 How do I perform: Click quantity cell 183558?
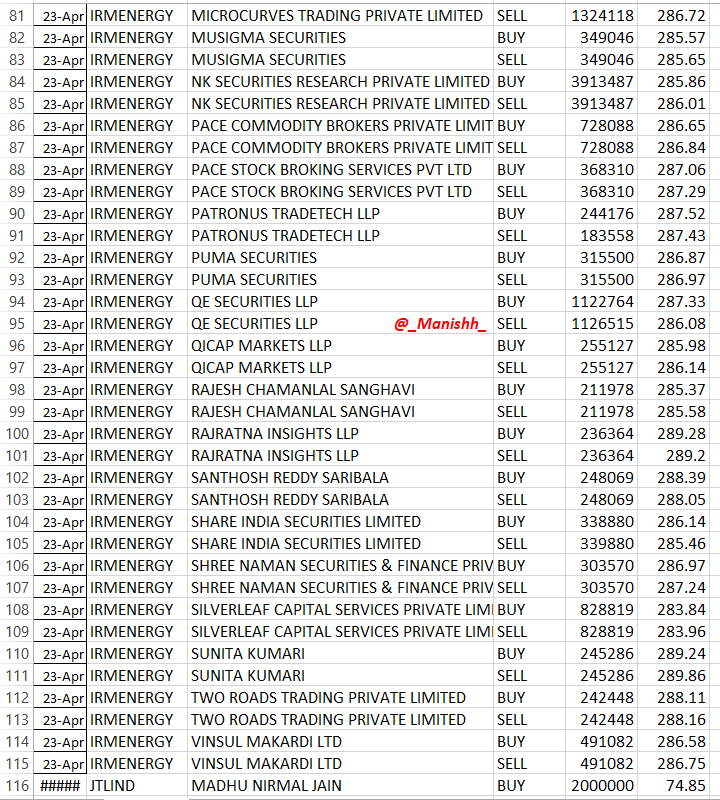pyautogui.click(x=601, y=235)
